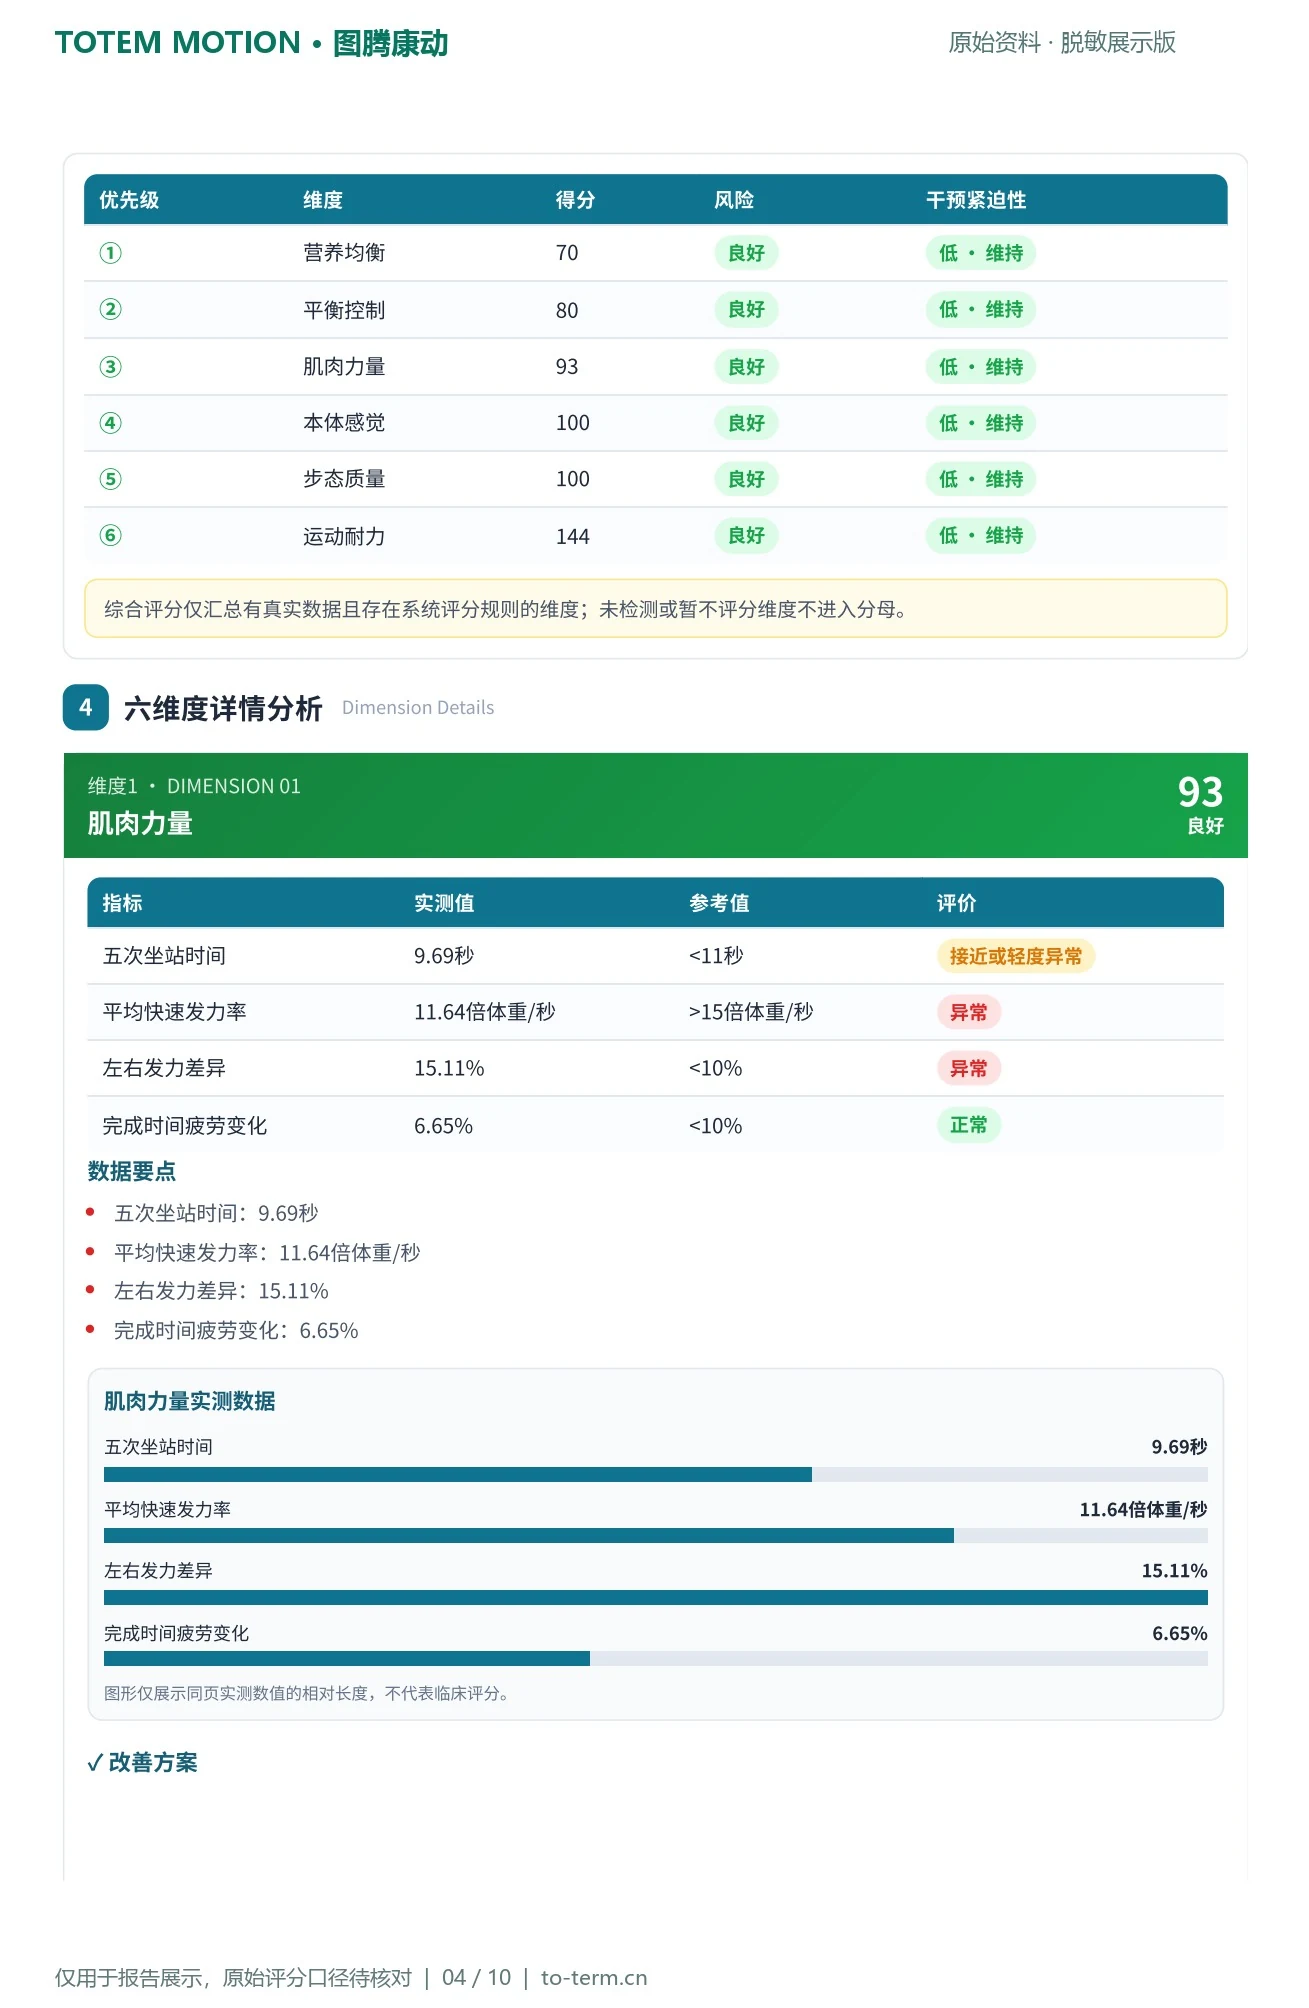Click the 原始资料·脱敏展示版 header label
The height and width of the screenshot is (2008, 1309).
(1062, 42)
